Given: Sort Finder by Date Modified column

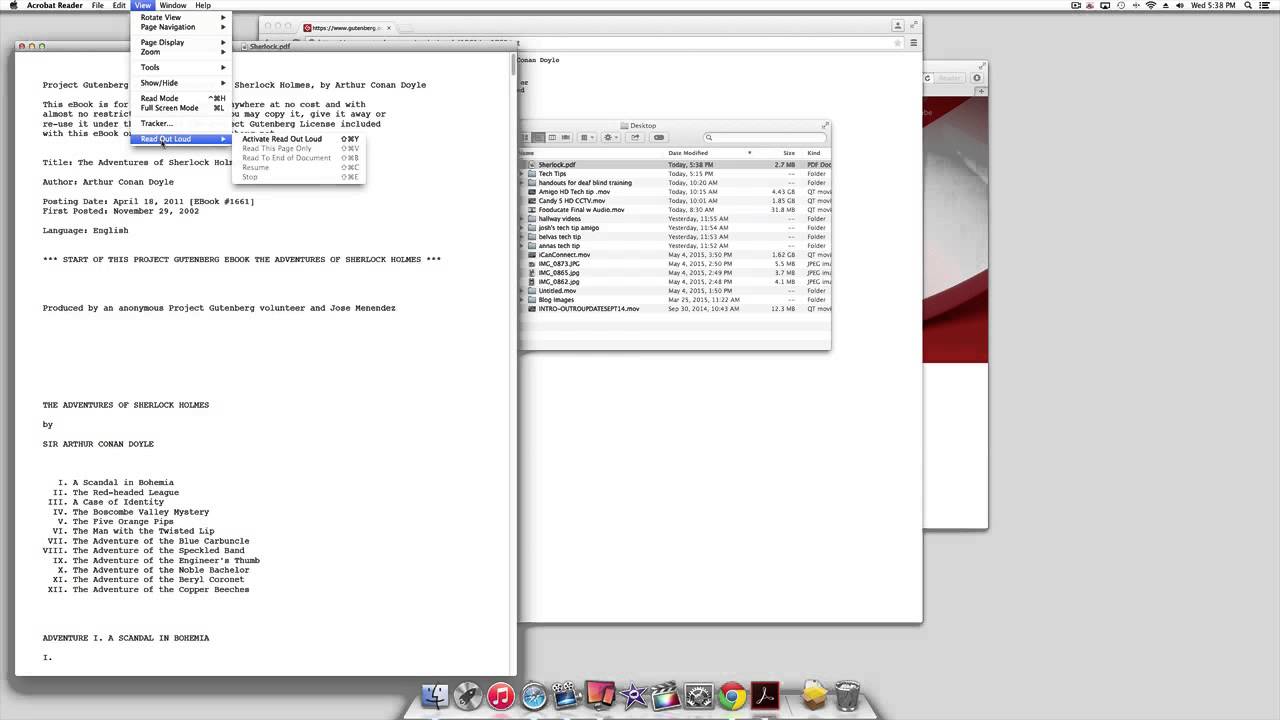Looking at the screenshot, I should click(710, 153).
